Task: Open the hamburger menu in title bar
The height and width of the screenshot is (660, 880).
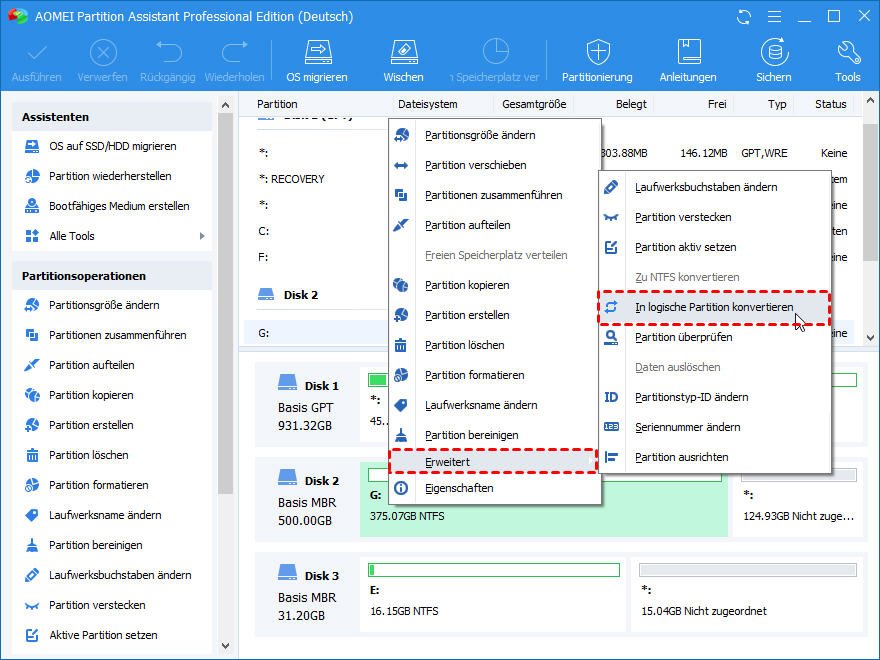Action: (774, 17)
